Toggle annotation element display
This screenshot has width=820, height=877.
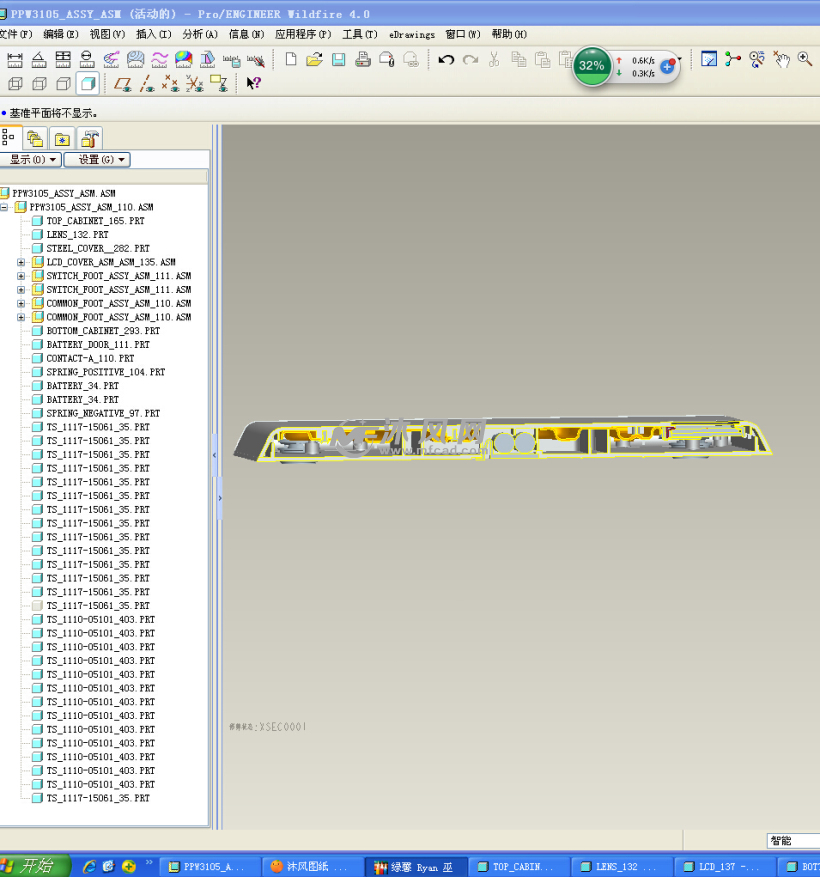click(218, 84)
